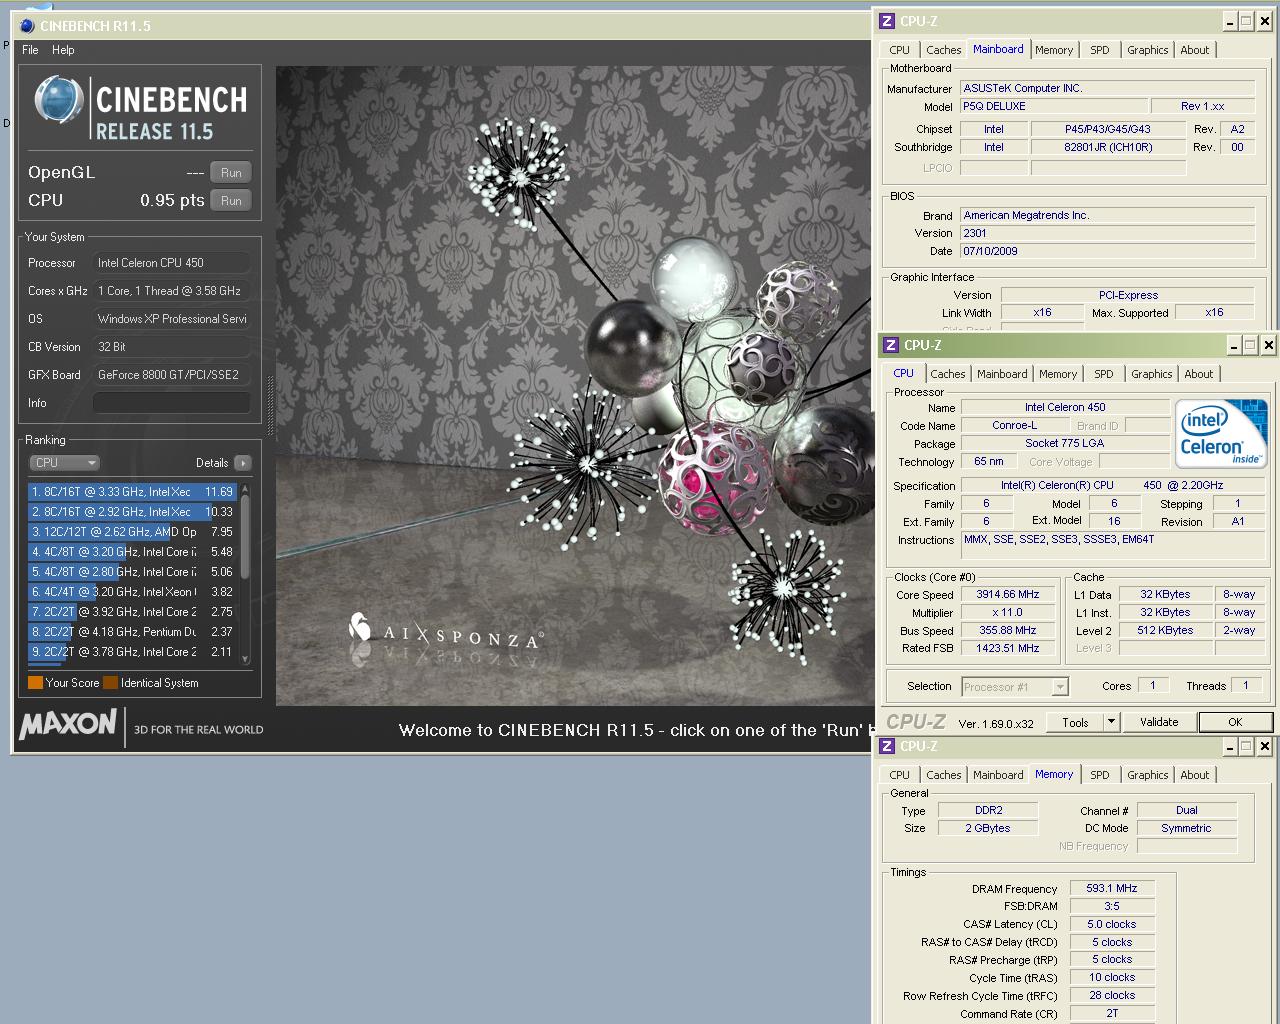The image size is (1280, 1024).
Task: Click the Cinebench side panel collapse grip handle
Action: coord(269,405)
